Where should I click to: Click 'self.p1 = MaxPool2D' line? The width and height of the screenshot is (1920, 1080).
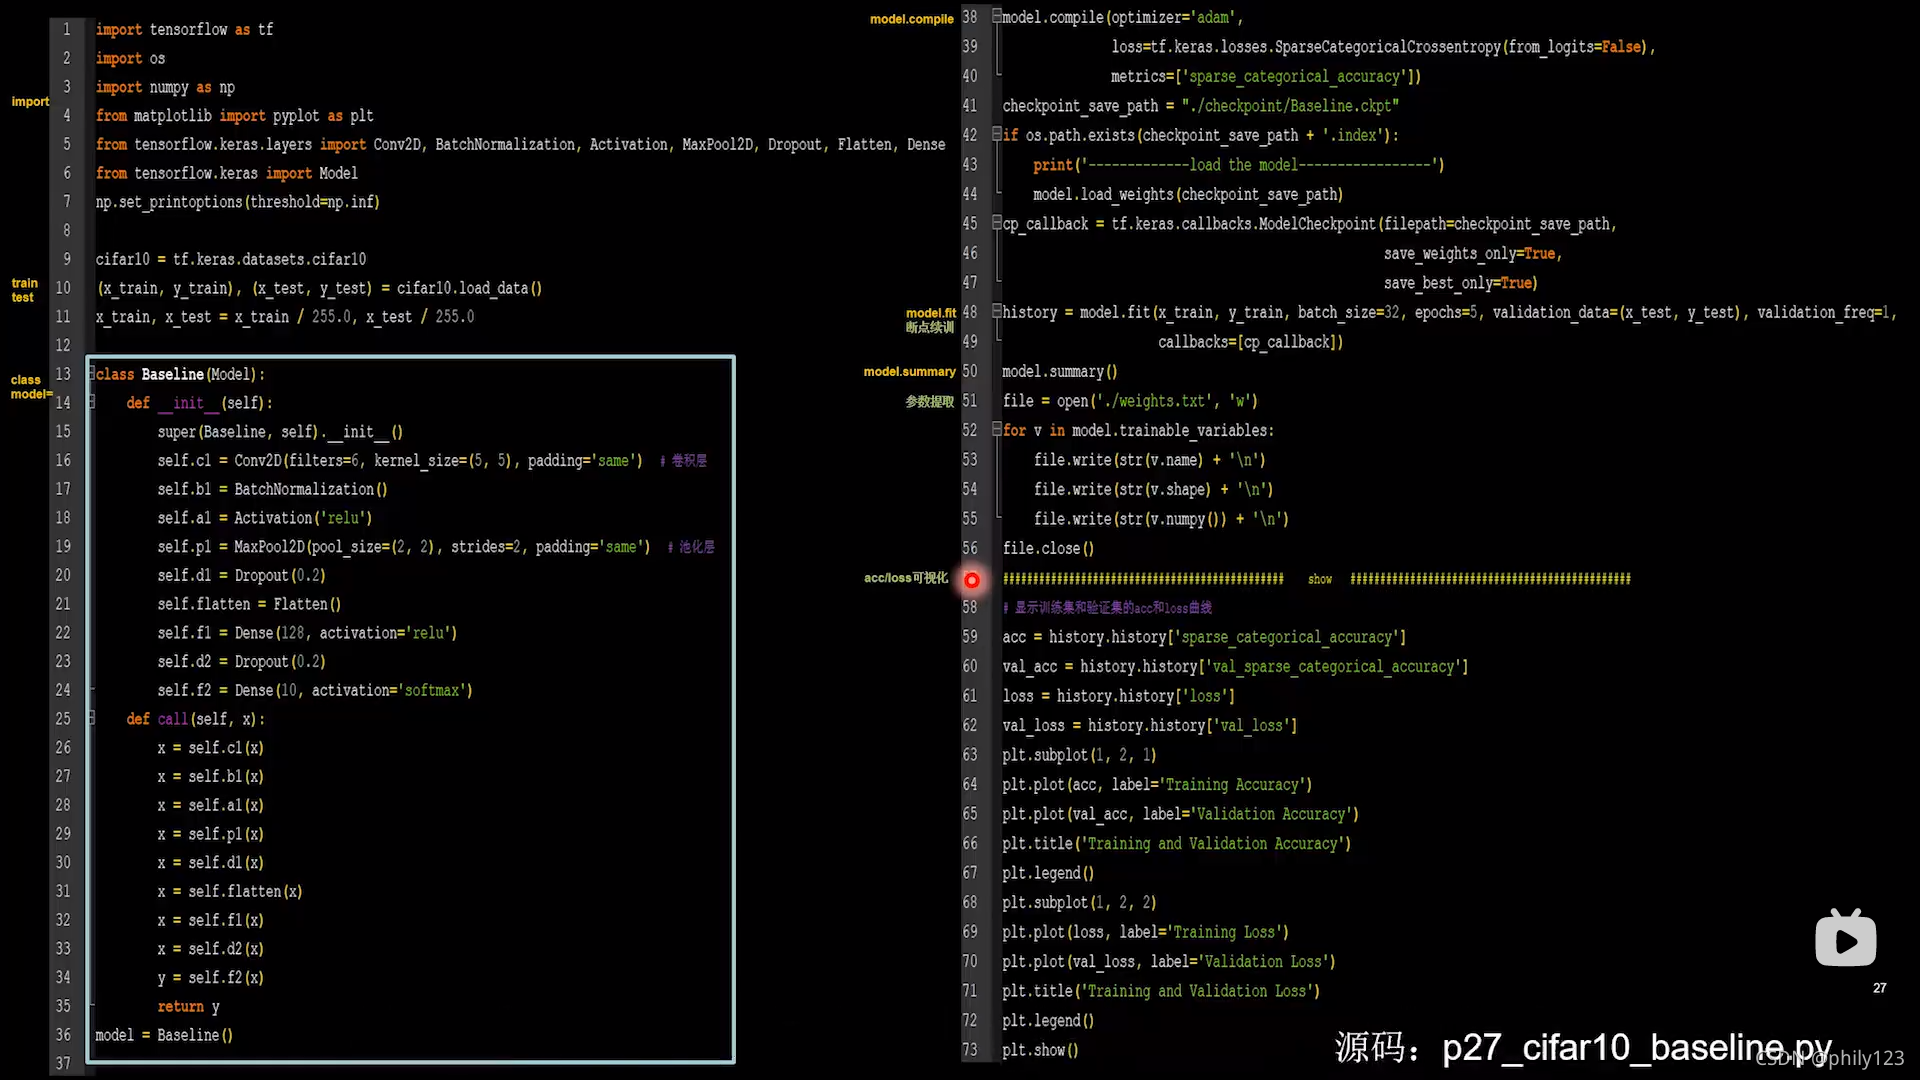coord(403,547)
